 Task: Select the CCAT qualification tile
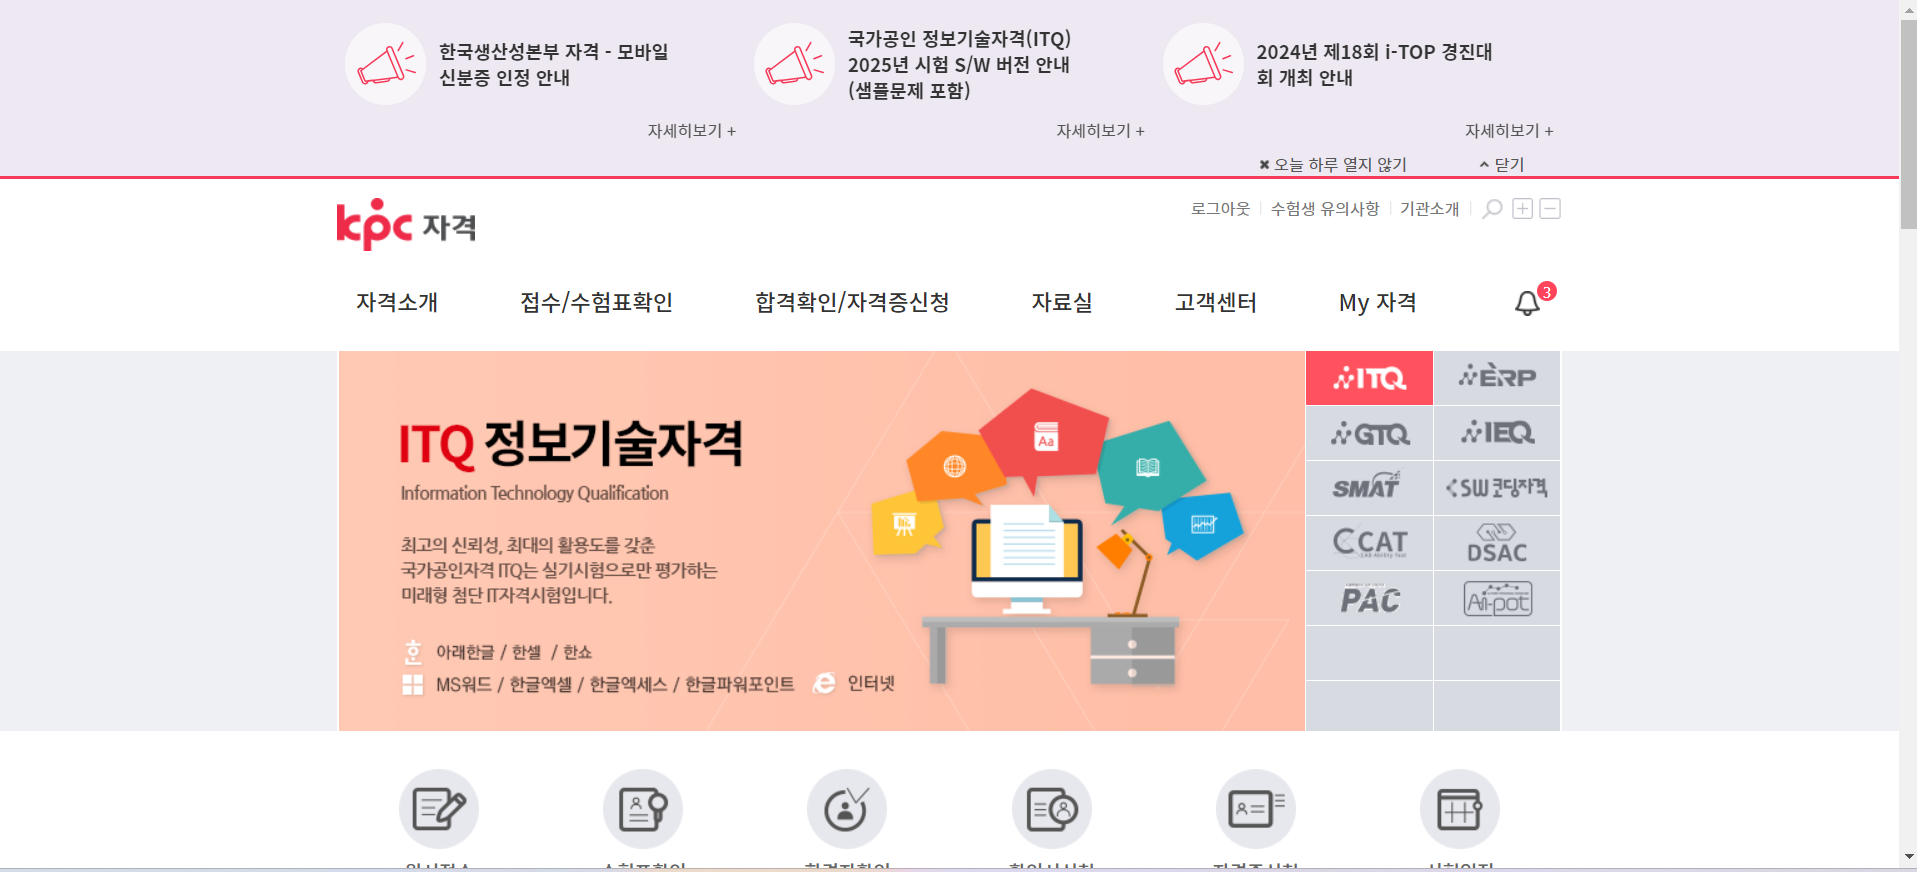tap(1369, 543)
